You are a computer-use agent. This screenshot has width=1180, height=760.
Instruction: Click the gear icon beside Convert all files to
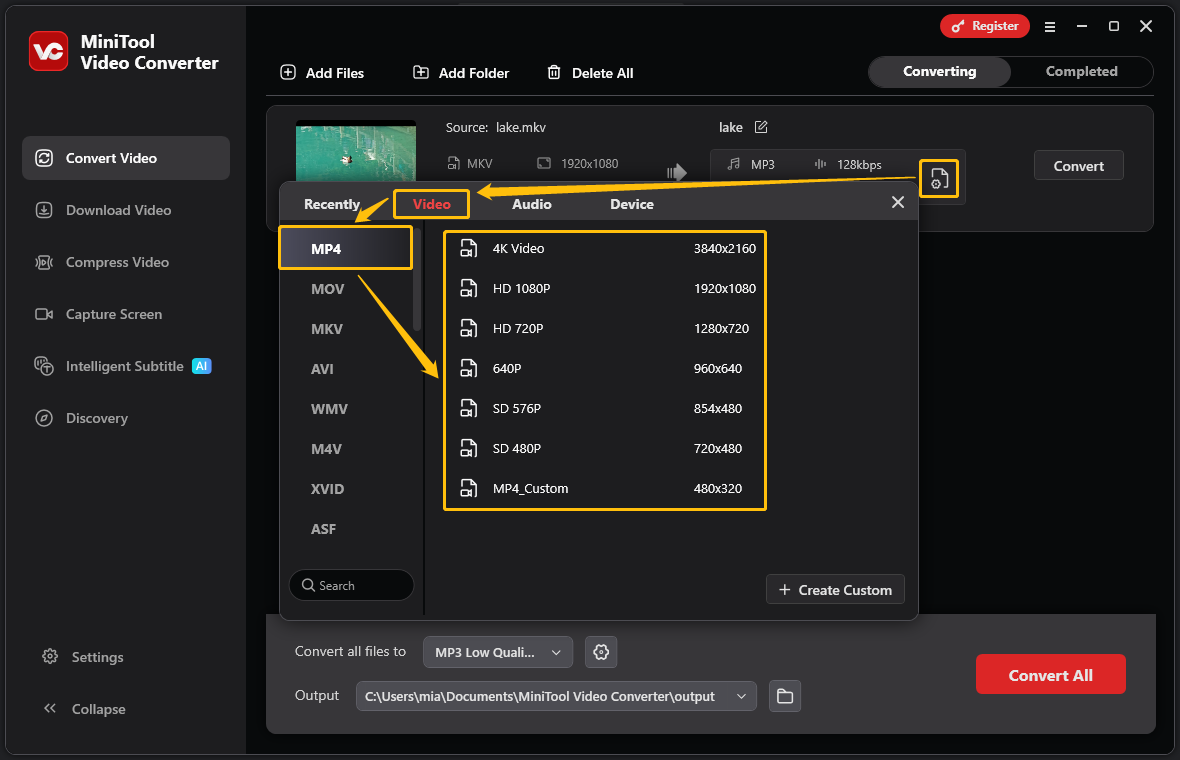pyautogui.click(x=600, y=652)
